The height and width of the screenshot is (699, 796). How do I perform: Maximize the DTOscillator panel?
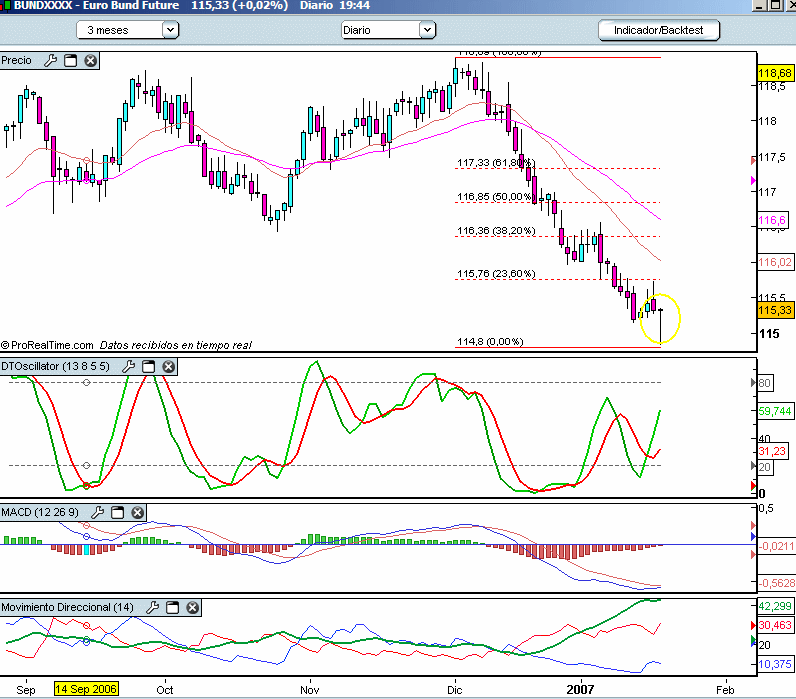click(x=148, y=367)
